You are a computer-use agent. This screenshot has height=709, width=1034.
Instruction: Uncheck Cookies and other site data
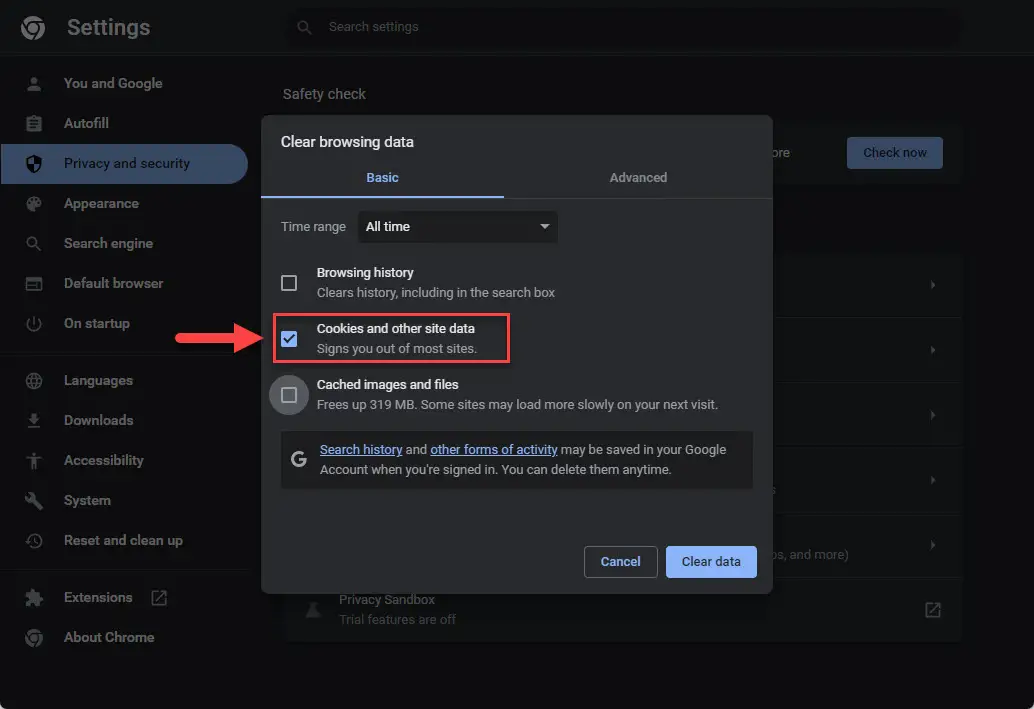[289, 339]
